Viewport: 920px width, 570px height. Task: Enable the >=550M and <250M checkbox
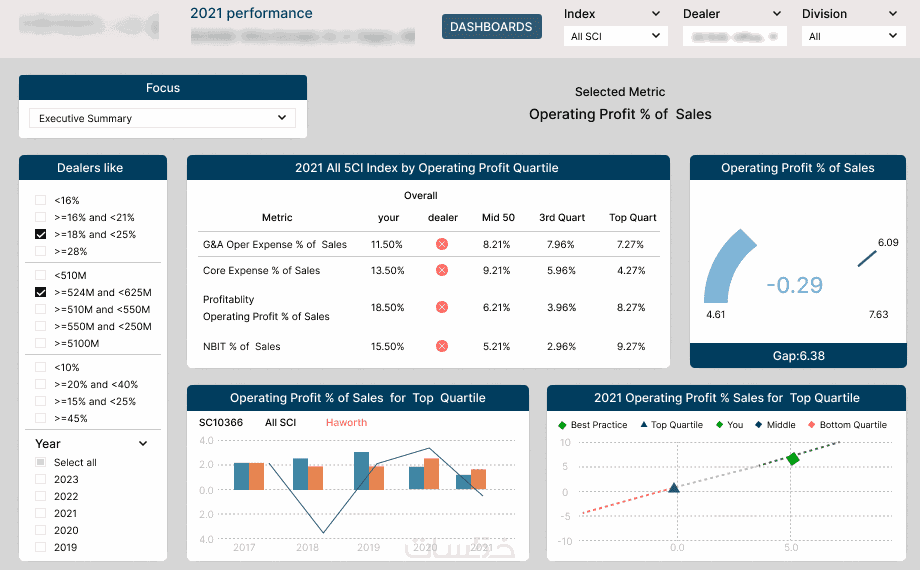pos(40,326)
